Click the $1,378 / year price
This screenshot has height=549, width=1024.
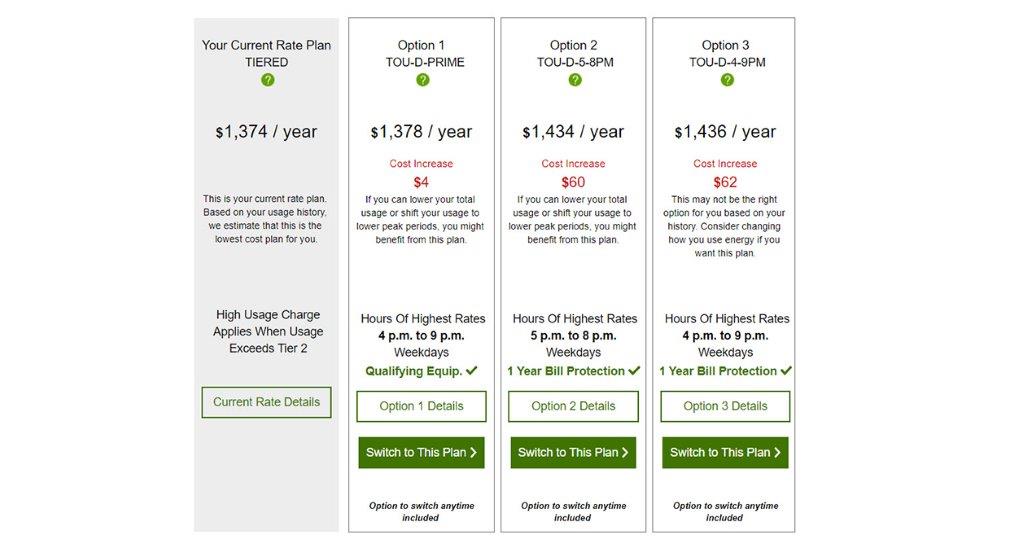(421, 132)
